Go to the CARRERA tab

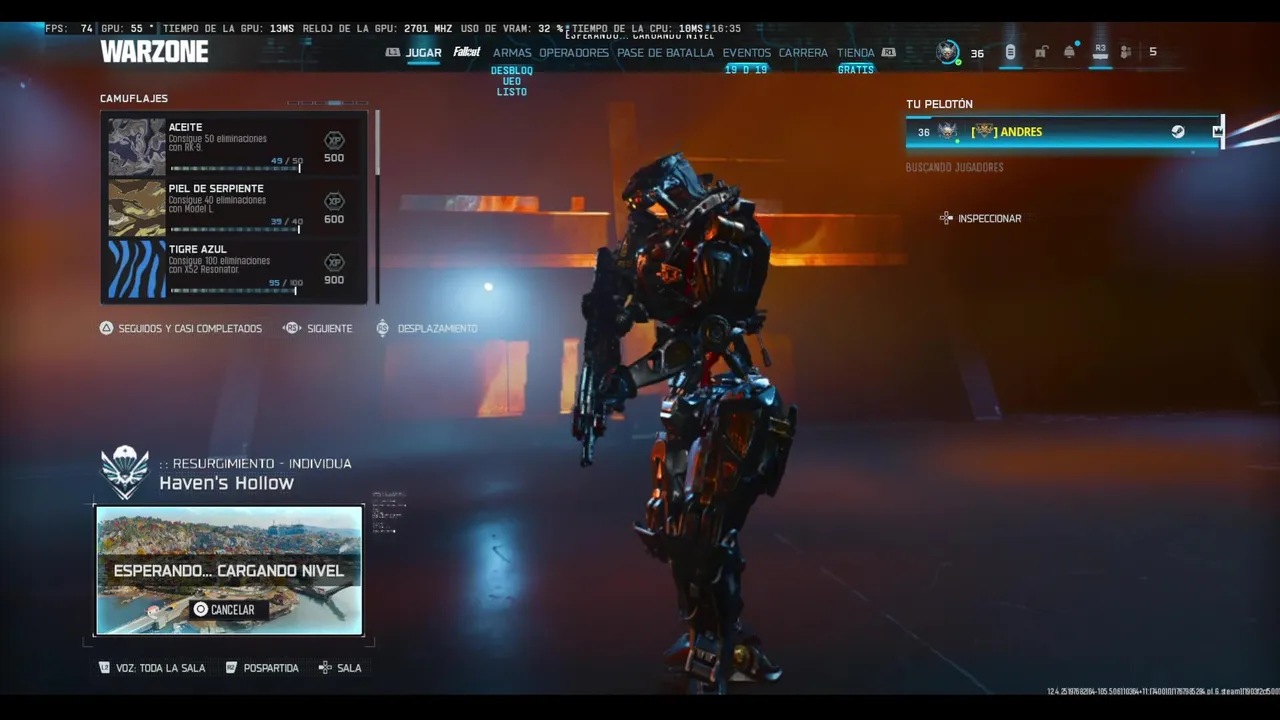803,53
